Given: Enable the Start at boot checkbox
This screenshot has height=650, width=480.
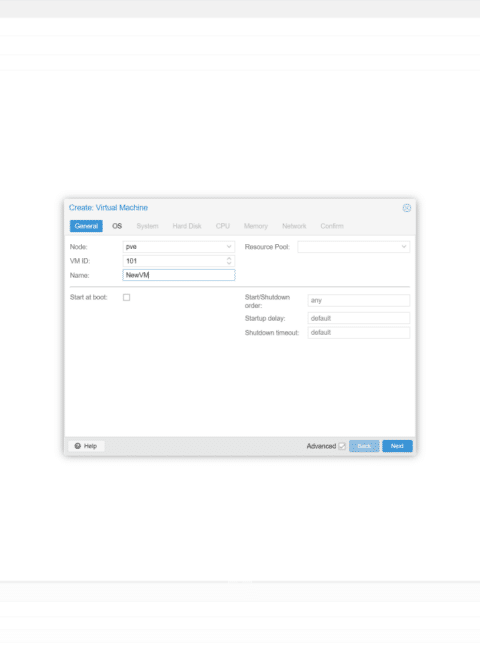Looking at the screenshot, I should pyautogui.click(x=126, y=297).
